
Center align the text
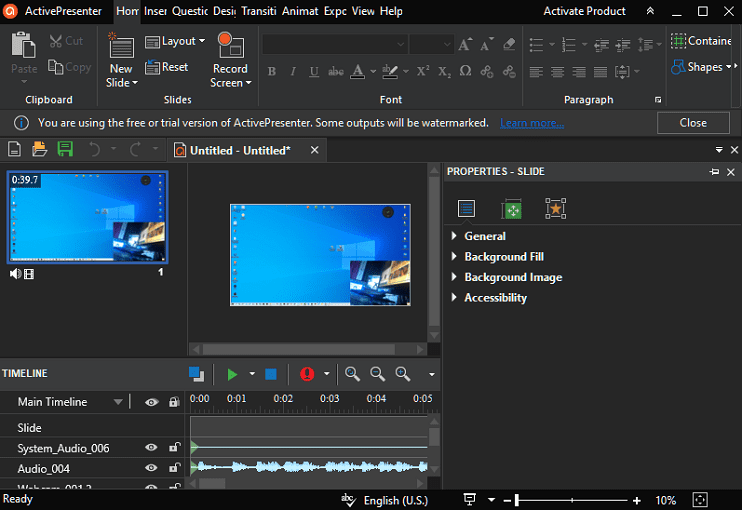pyautogui.click(x=557, y=72)
